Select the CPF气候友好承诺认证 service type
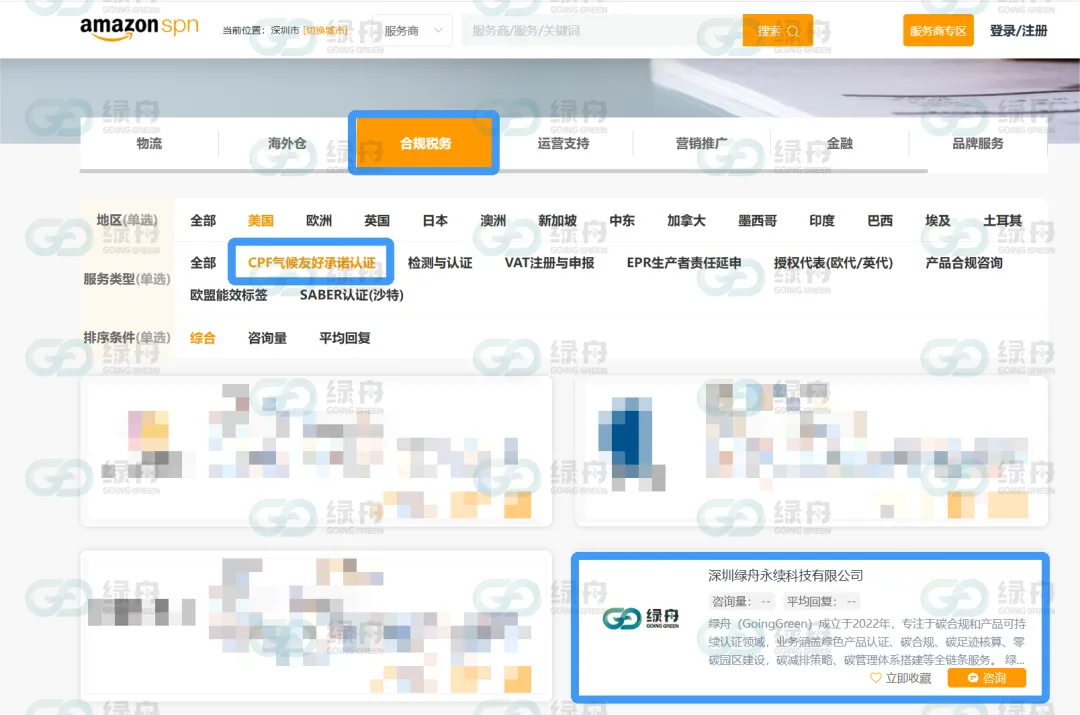 point(311,262)
